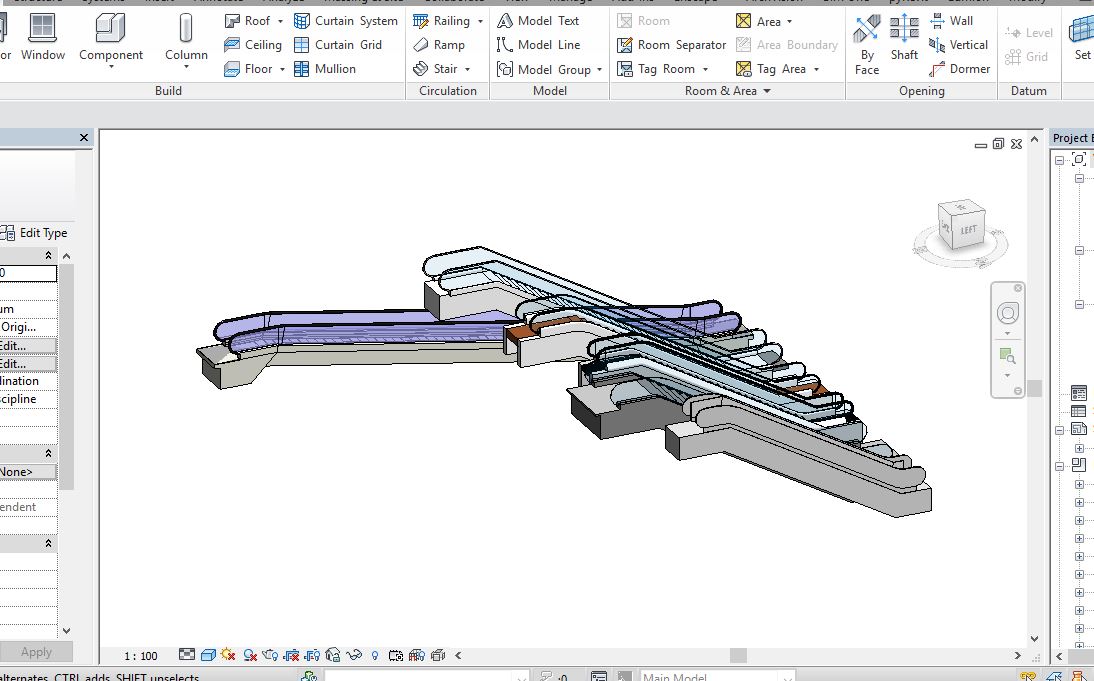This screenshot has width=1094, height=681.
Task: Select the Dormer opening tool
Action: 959,68
